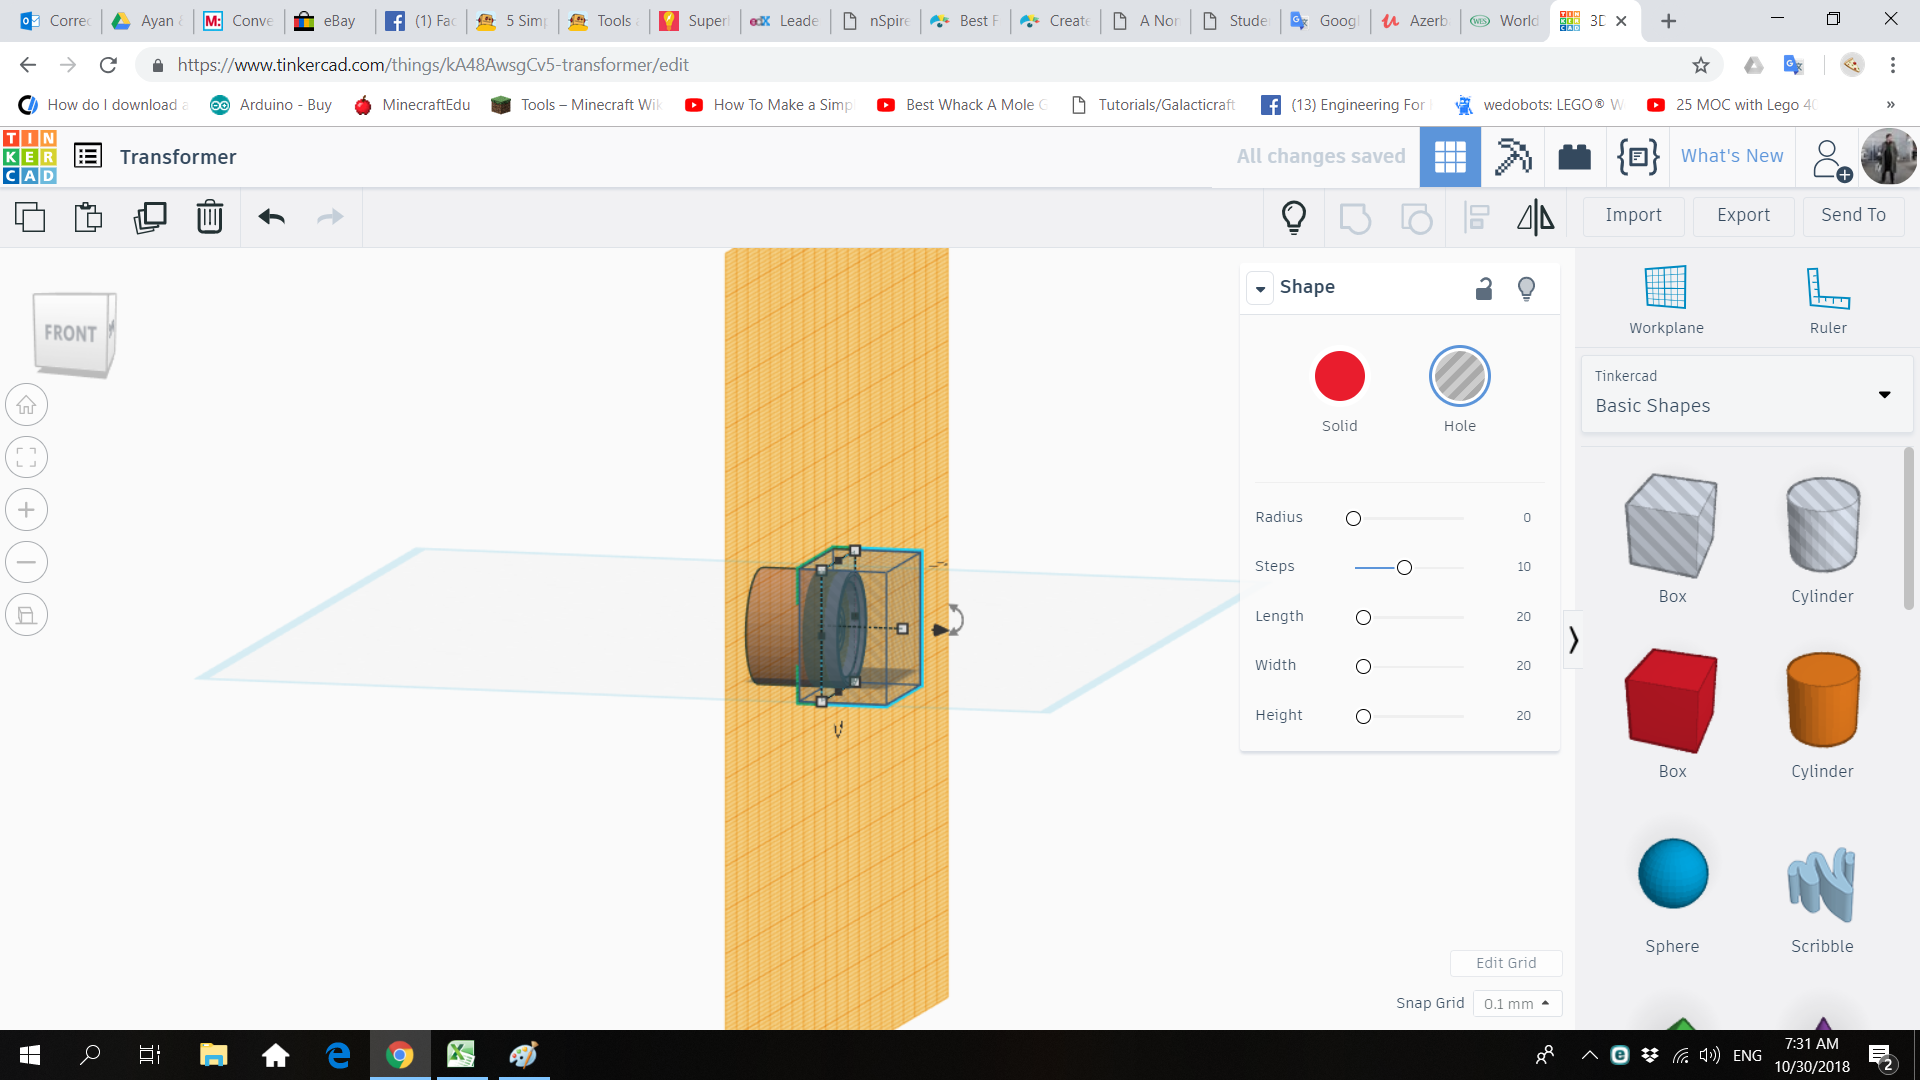Viewport: 1920px width, 1080px height.
Task: Click the Group tool in the toolbar
Action: coord(1355,217)
